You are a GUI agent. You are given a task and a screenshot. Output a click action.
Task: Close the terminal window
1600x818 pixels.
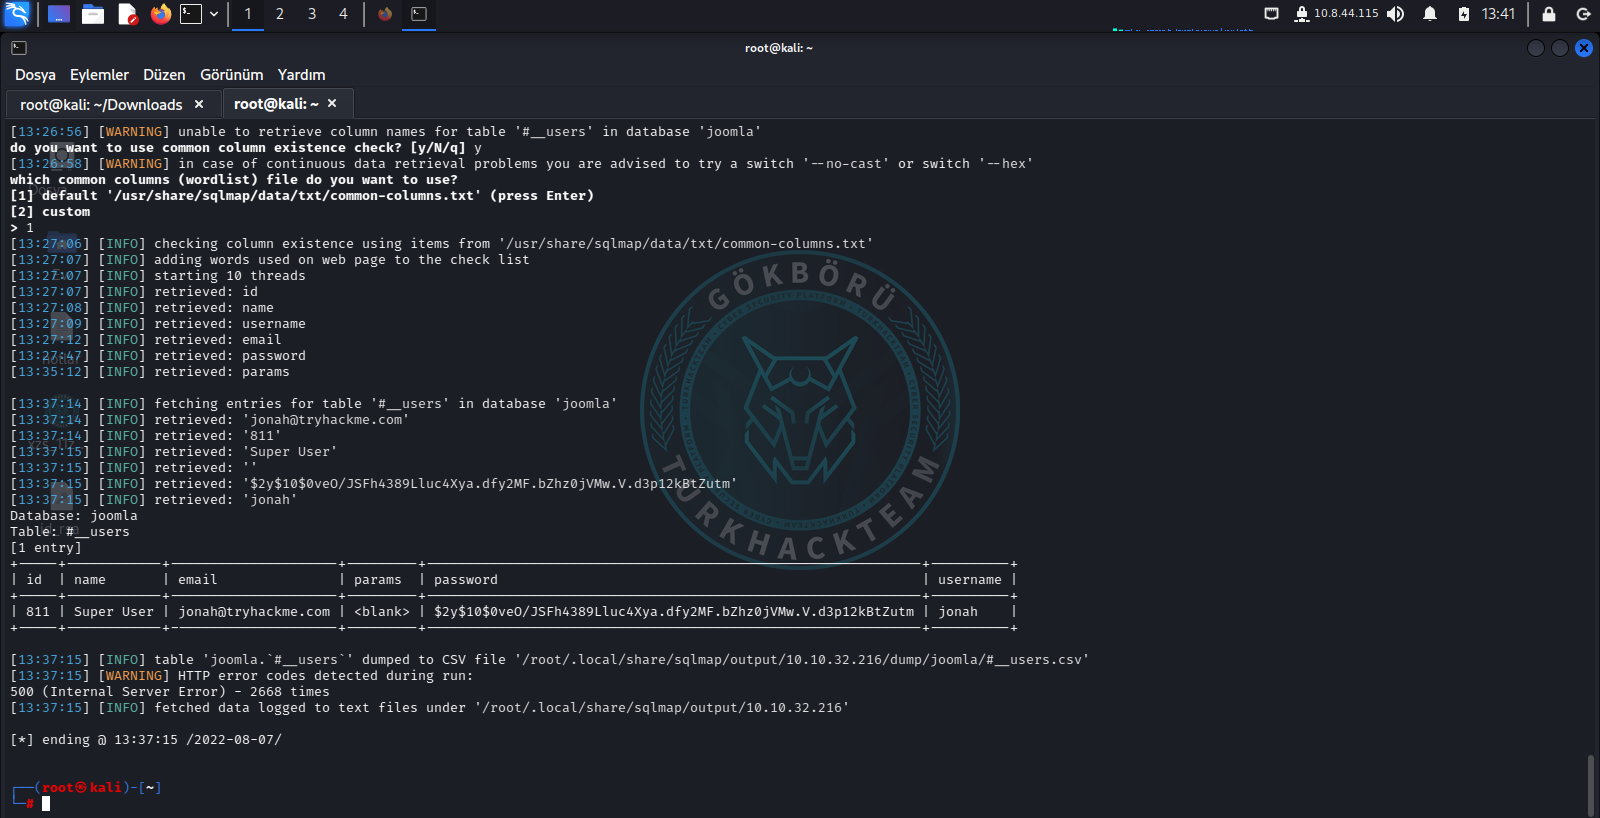1584,48
